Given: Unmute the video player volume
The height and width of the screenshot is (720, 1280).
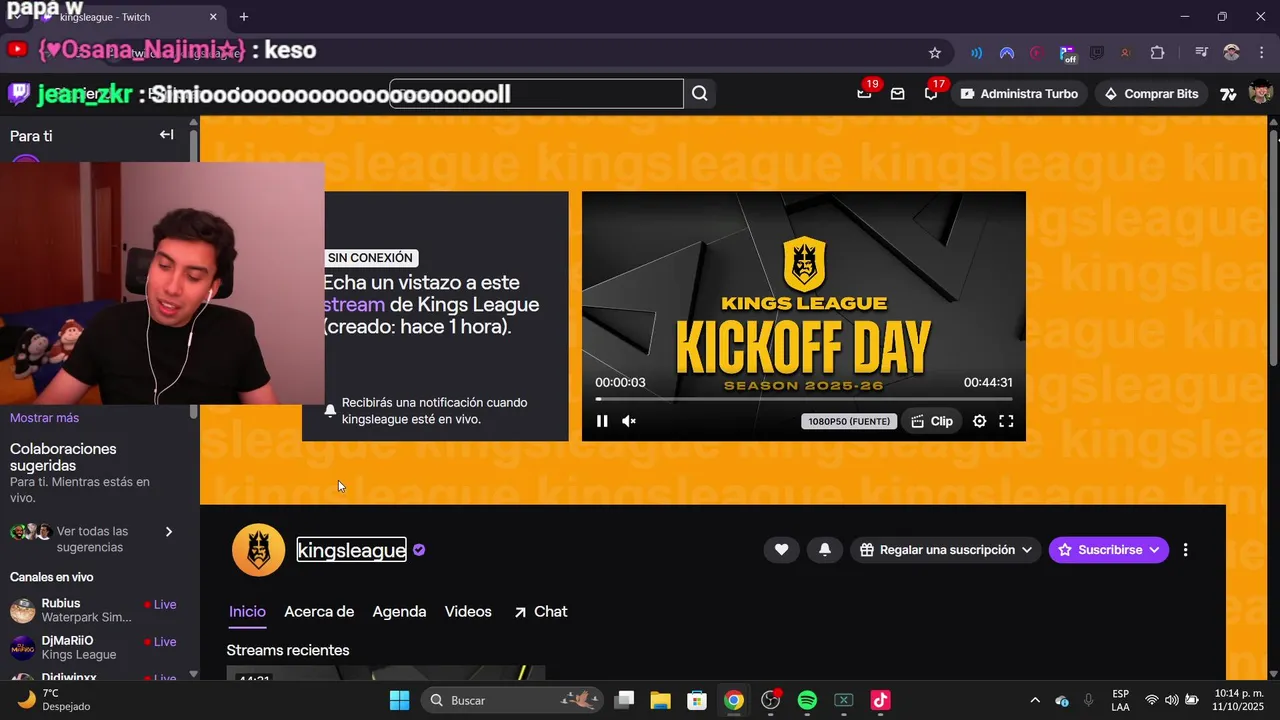Looking at the screenshot, I should (629, 421).
